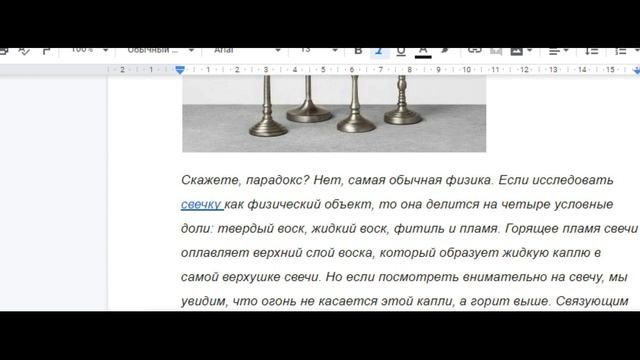Click the list formatting icon
640x360 pixels.
621,51
